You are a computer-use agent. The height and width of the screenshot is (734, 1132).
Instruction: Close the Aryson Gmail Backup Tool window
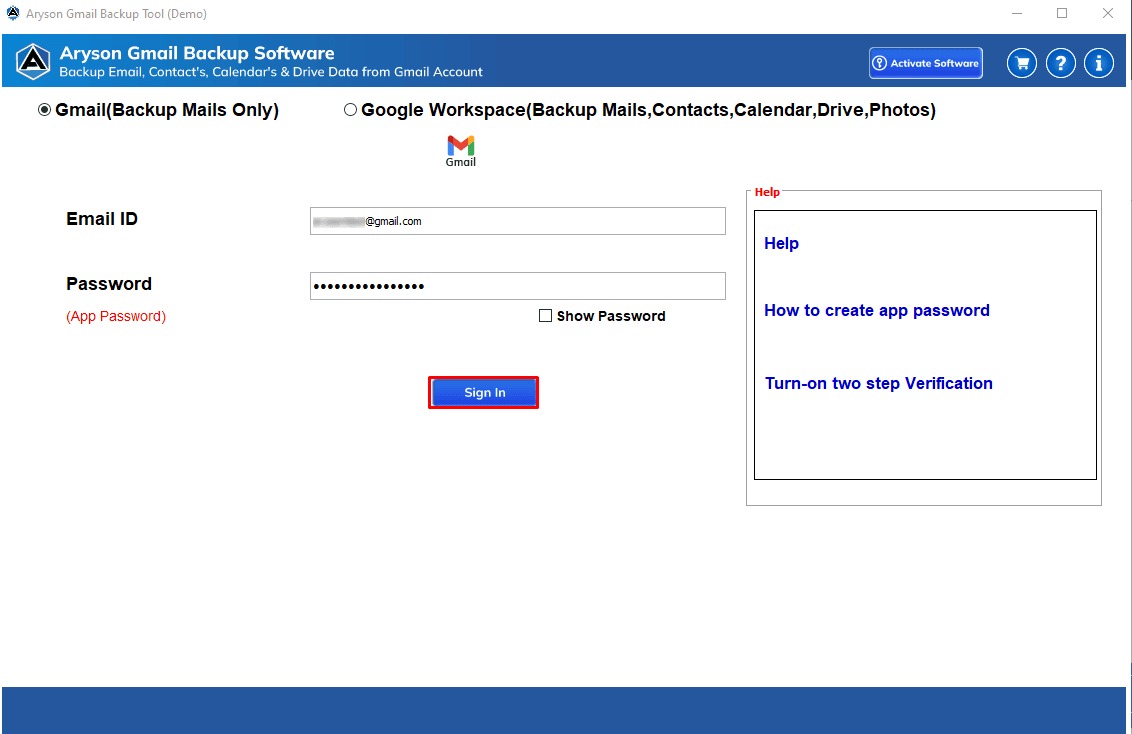coord(1107,14)
